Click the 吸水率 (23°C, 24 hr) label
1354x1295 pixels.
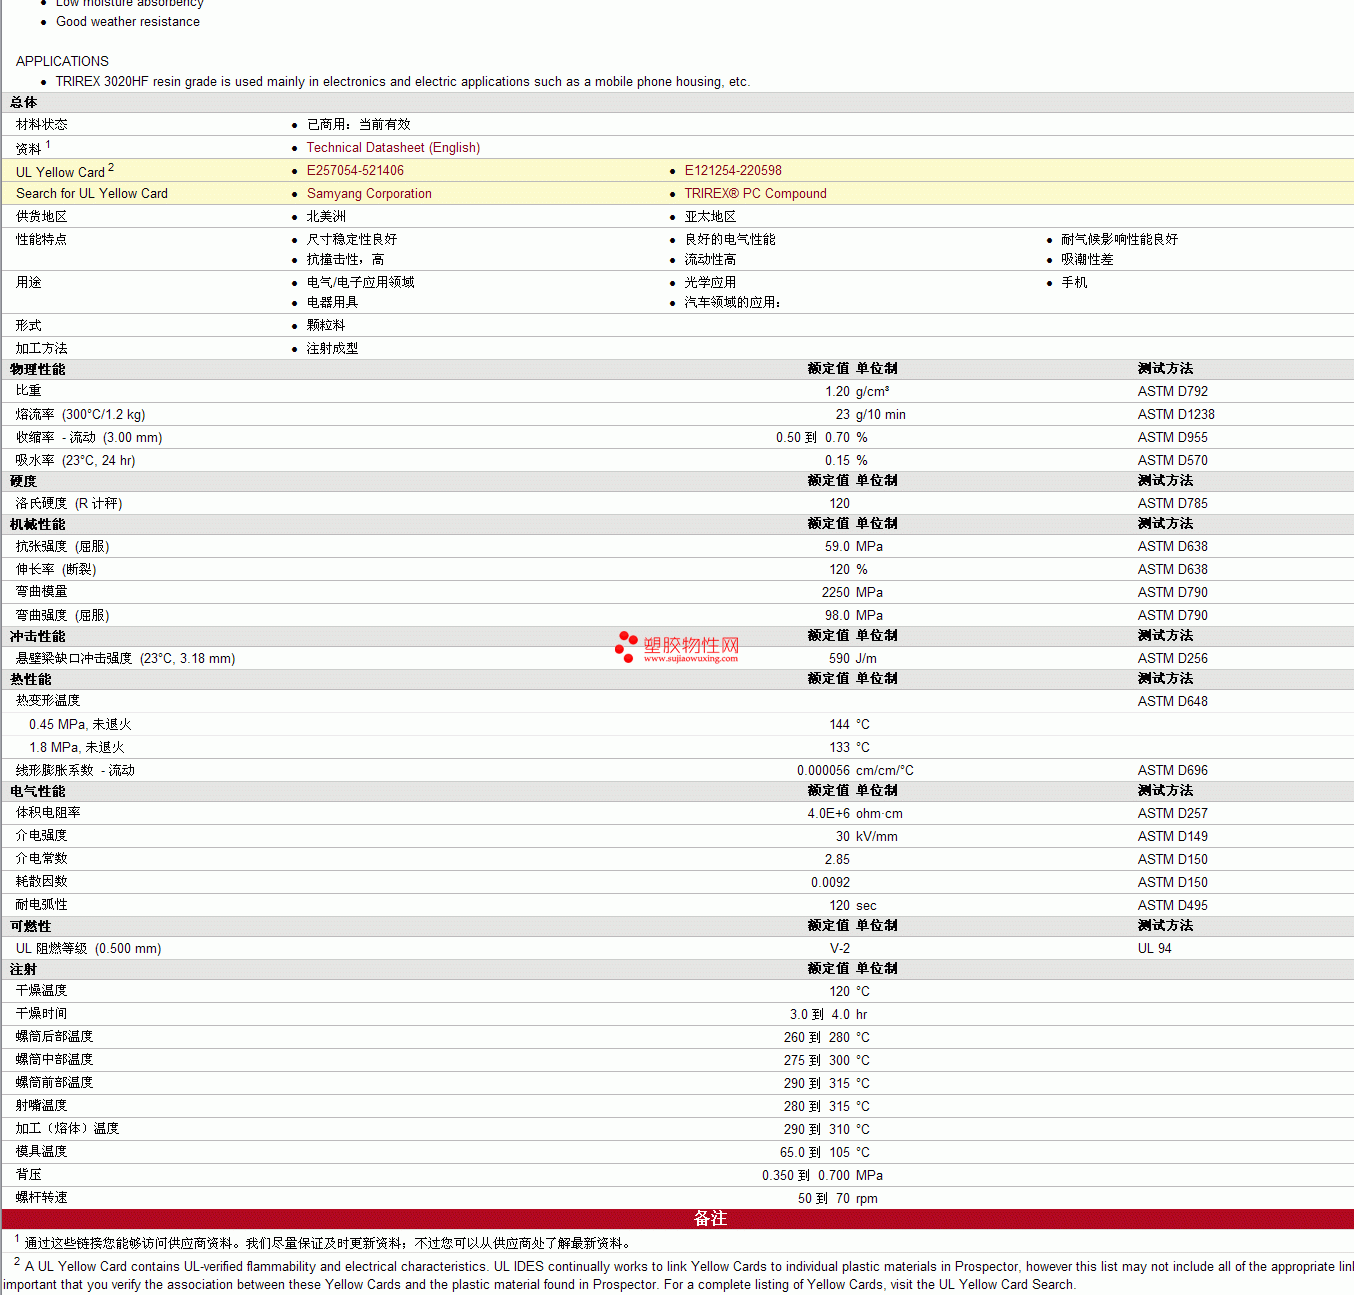(x=75, y=461)
